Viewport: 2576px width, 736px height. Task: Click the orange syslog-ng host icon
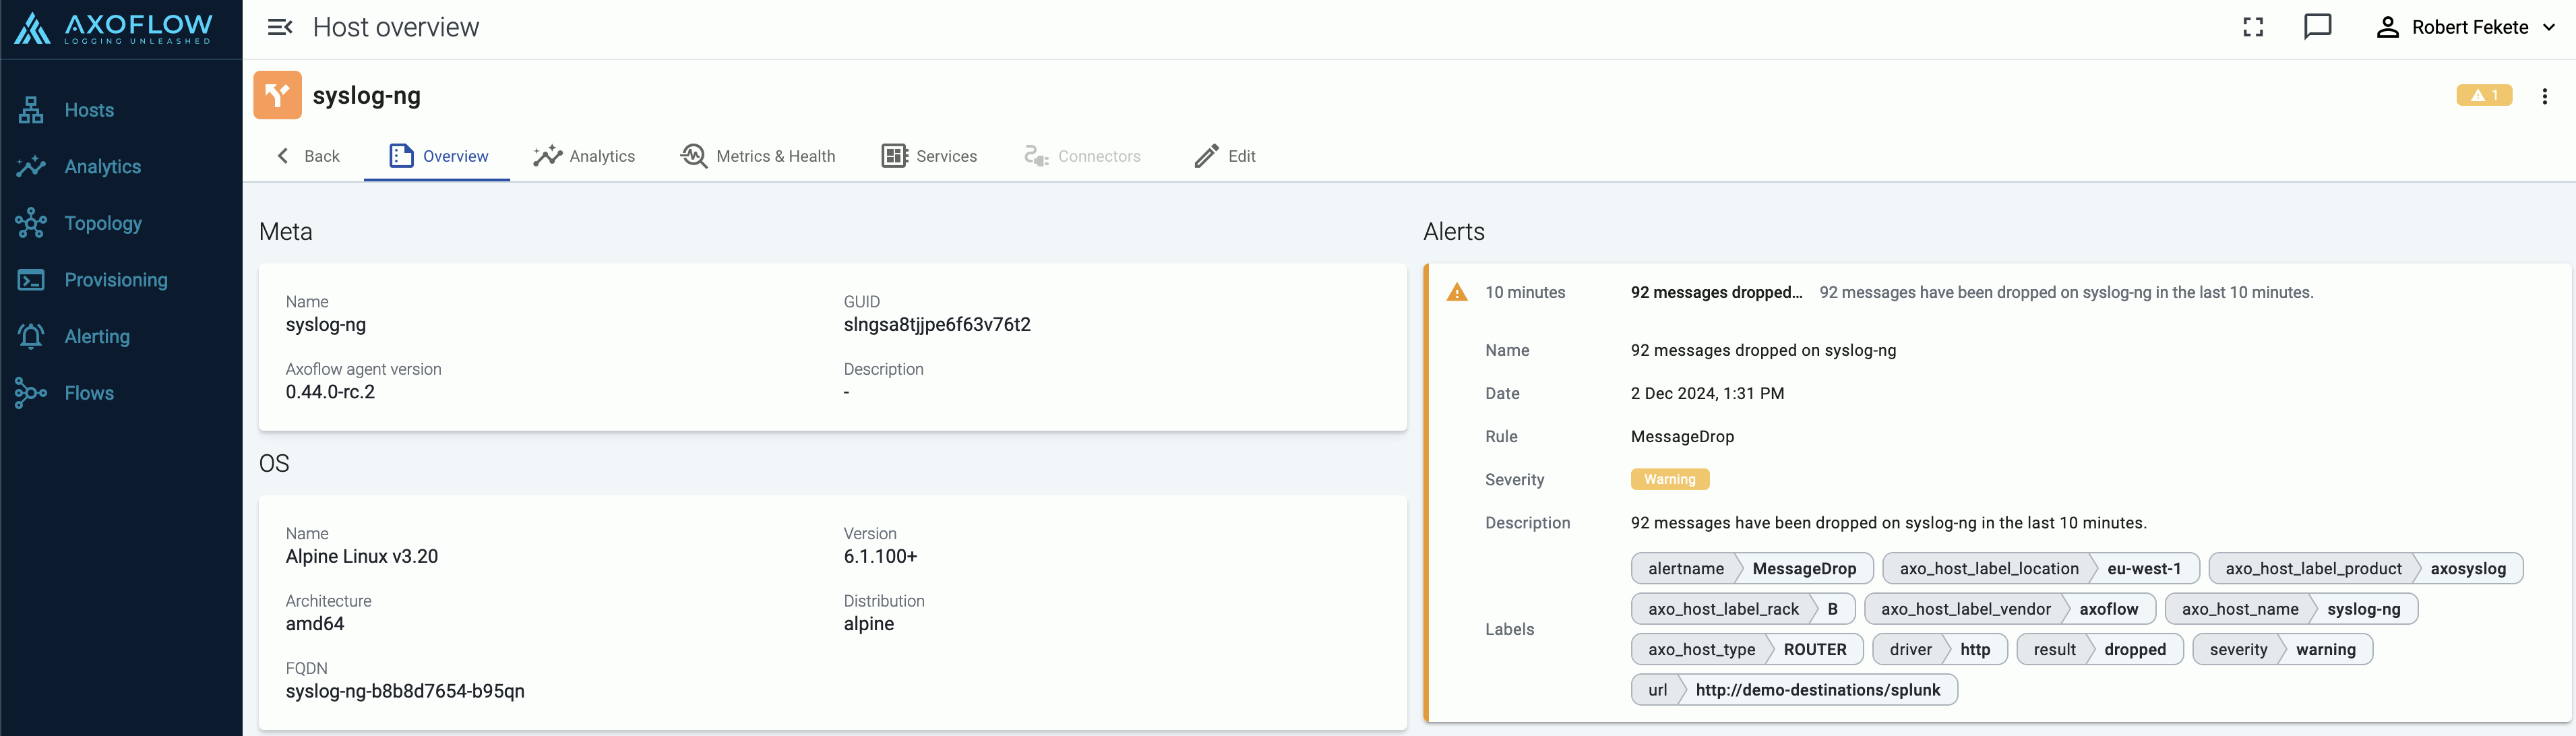(278, 95)
